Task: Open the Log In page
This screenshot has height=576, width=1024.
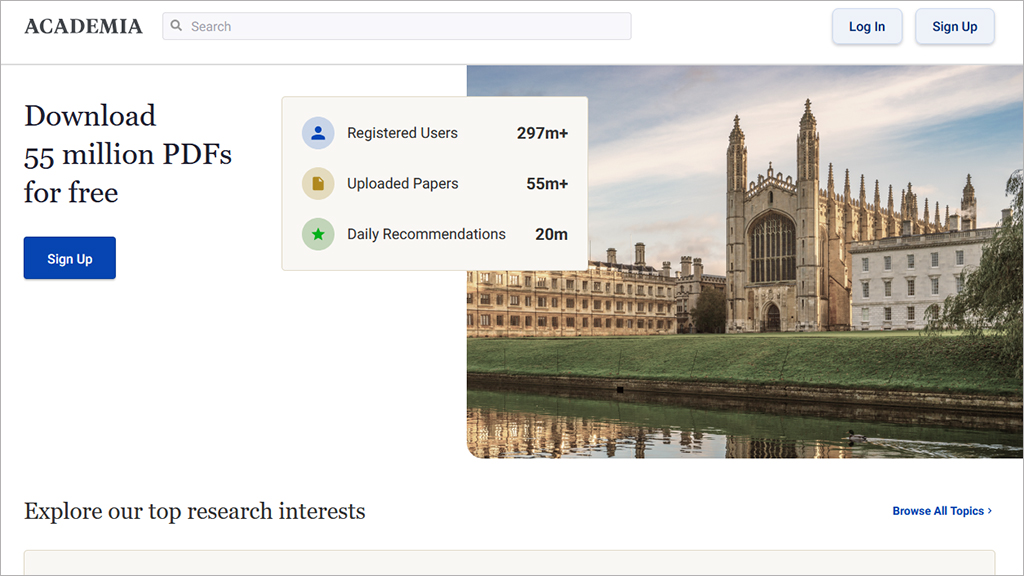Action: (x=866, y=27)
